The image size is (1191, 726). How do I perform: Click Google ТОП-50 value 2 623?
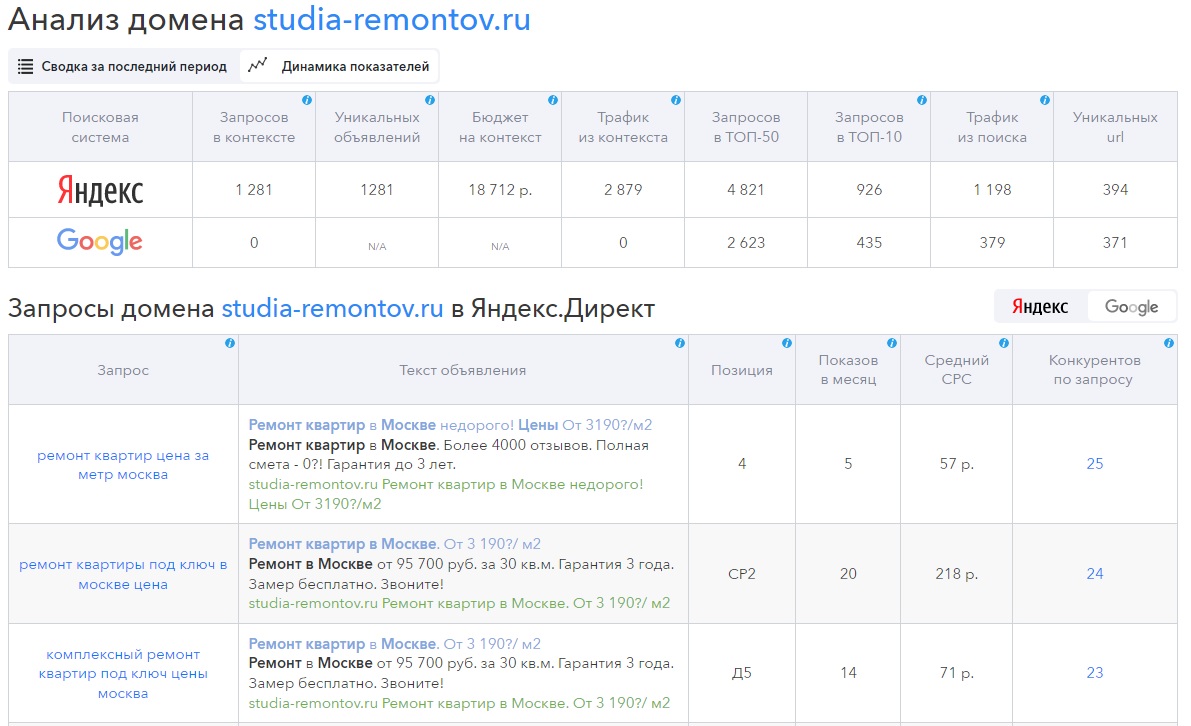[x=746, y=243]
